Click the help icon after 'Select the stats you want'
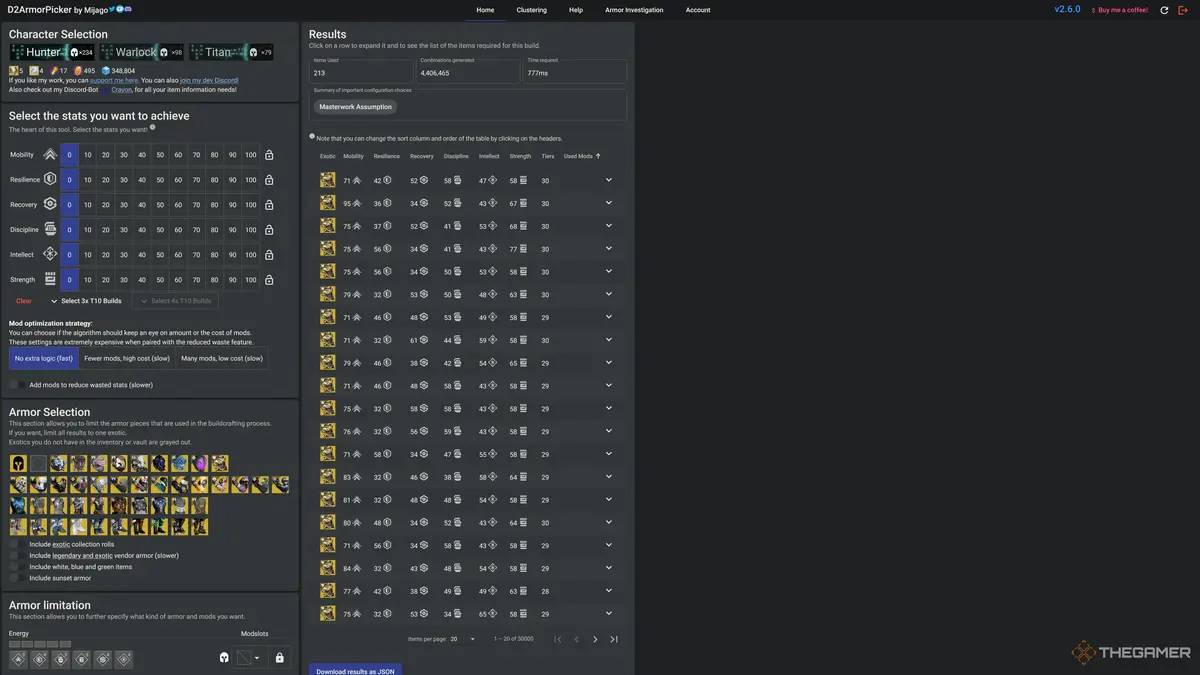This screenshot has height=675, width=1200. 153,128
